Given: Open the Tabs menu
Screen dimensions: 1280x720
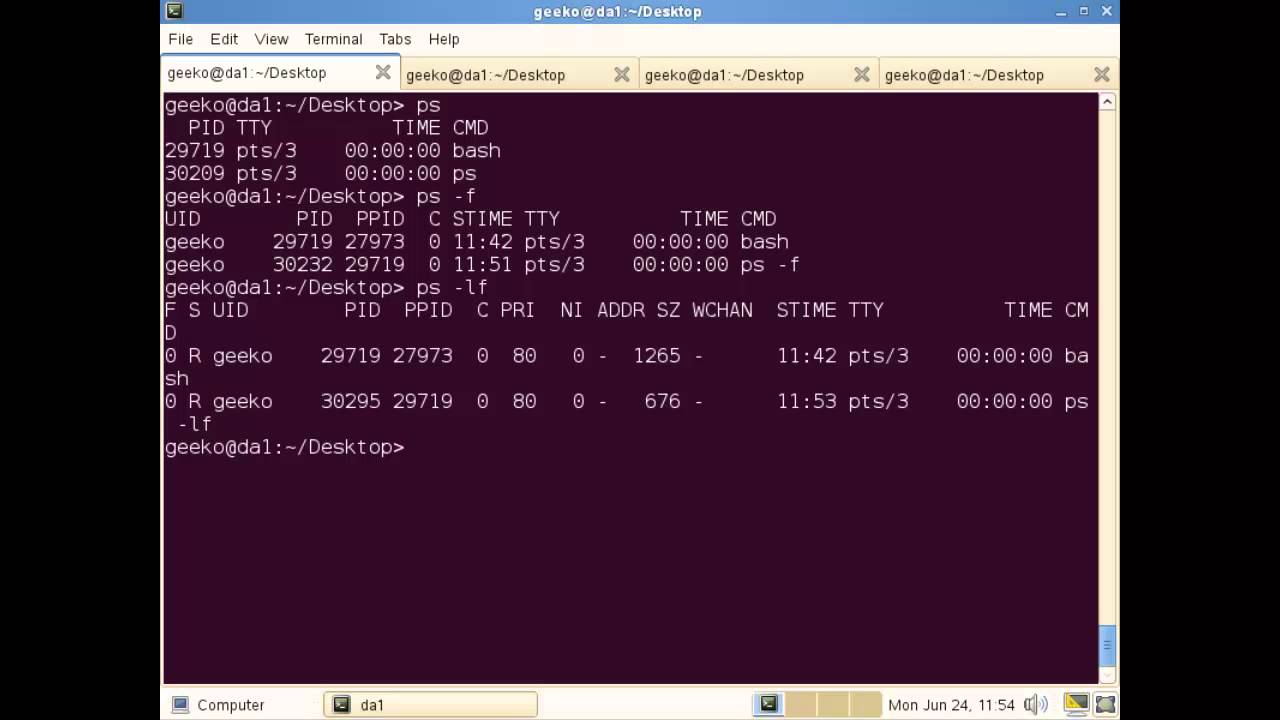Looking at the screenshot, I should (x=395, y=39).
